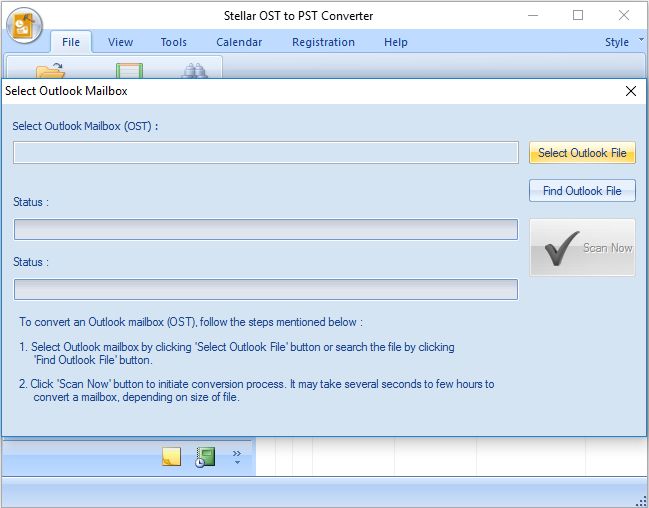Open the View tab

pos(120,42)
